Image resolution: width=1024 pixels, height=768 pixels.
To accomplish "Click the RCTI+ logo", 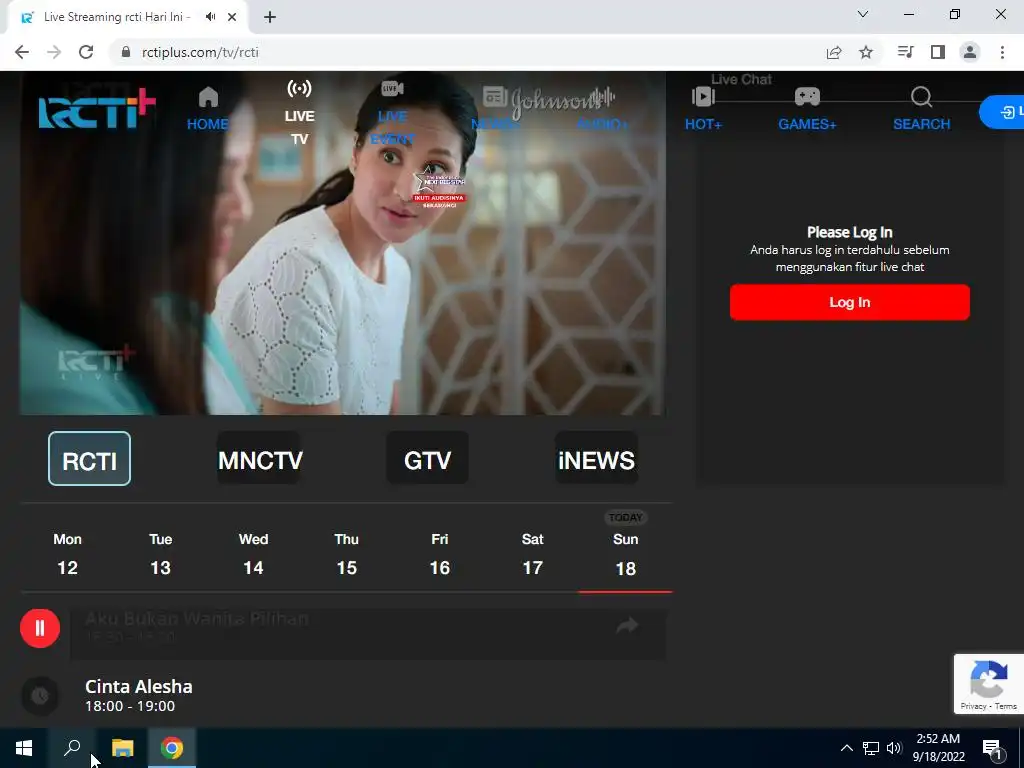I will pyautogui.click(x=97, y=109).
